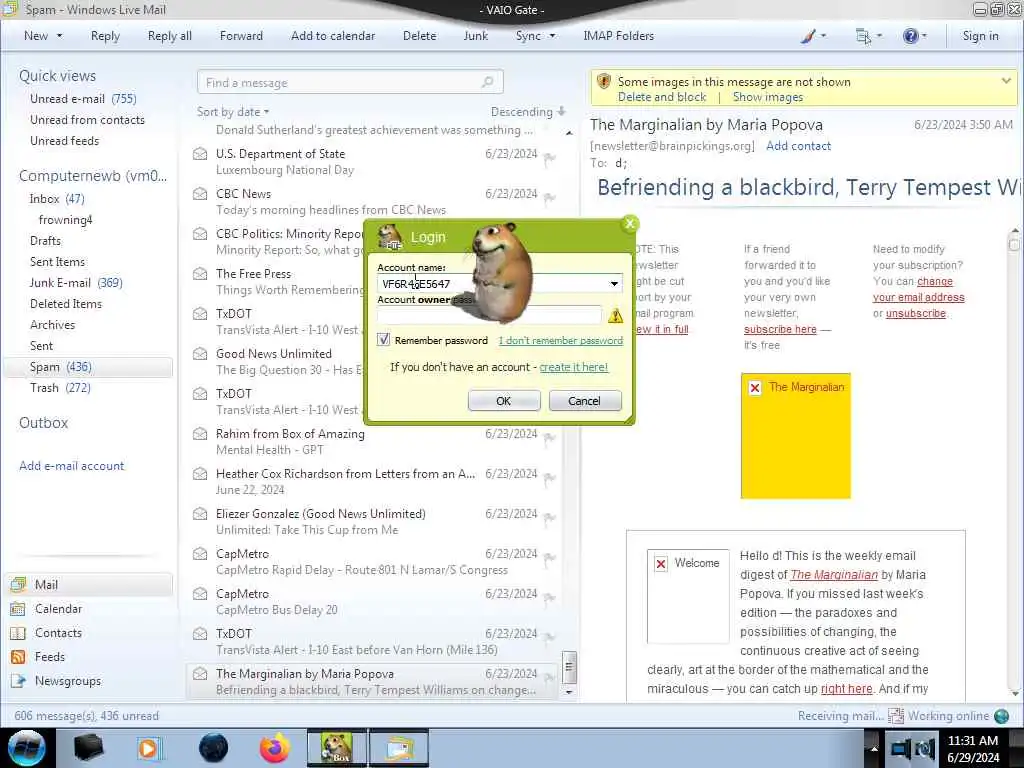Click Reply in the toolbar
The width and height of the screenshot is (1024, 768).
(x=105, y=36)
